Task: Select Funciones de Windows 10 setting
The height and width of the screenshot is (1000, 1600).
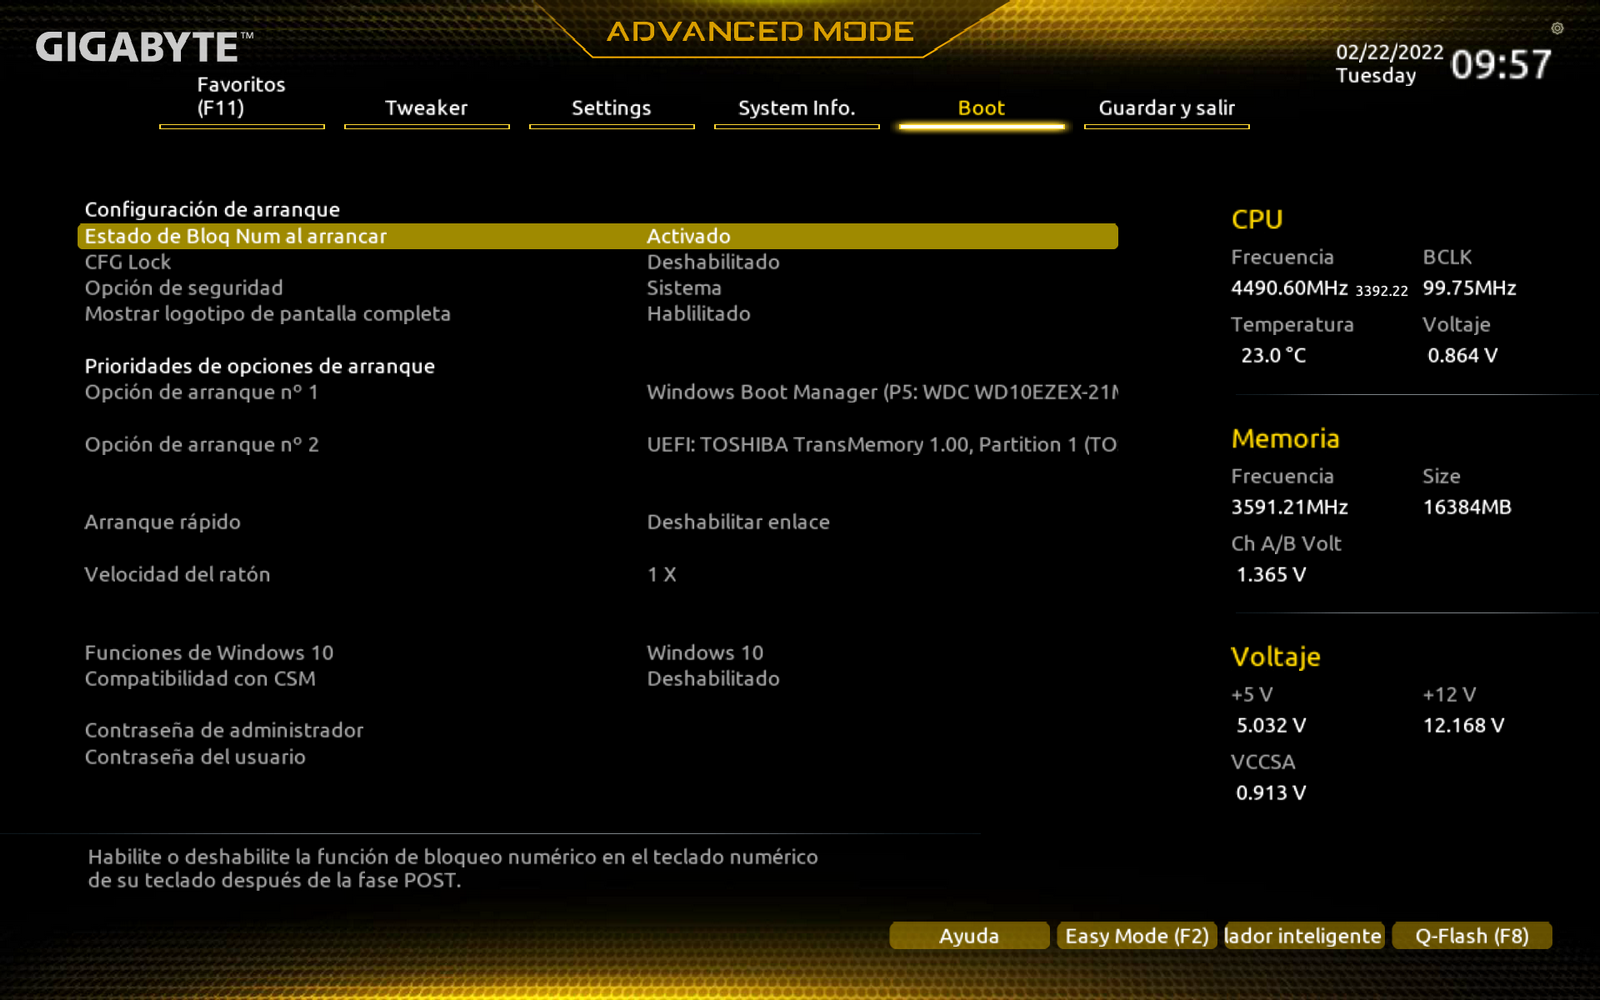Action: [x=209, y=652]
